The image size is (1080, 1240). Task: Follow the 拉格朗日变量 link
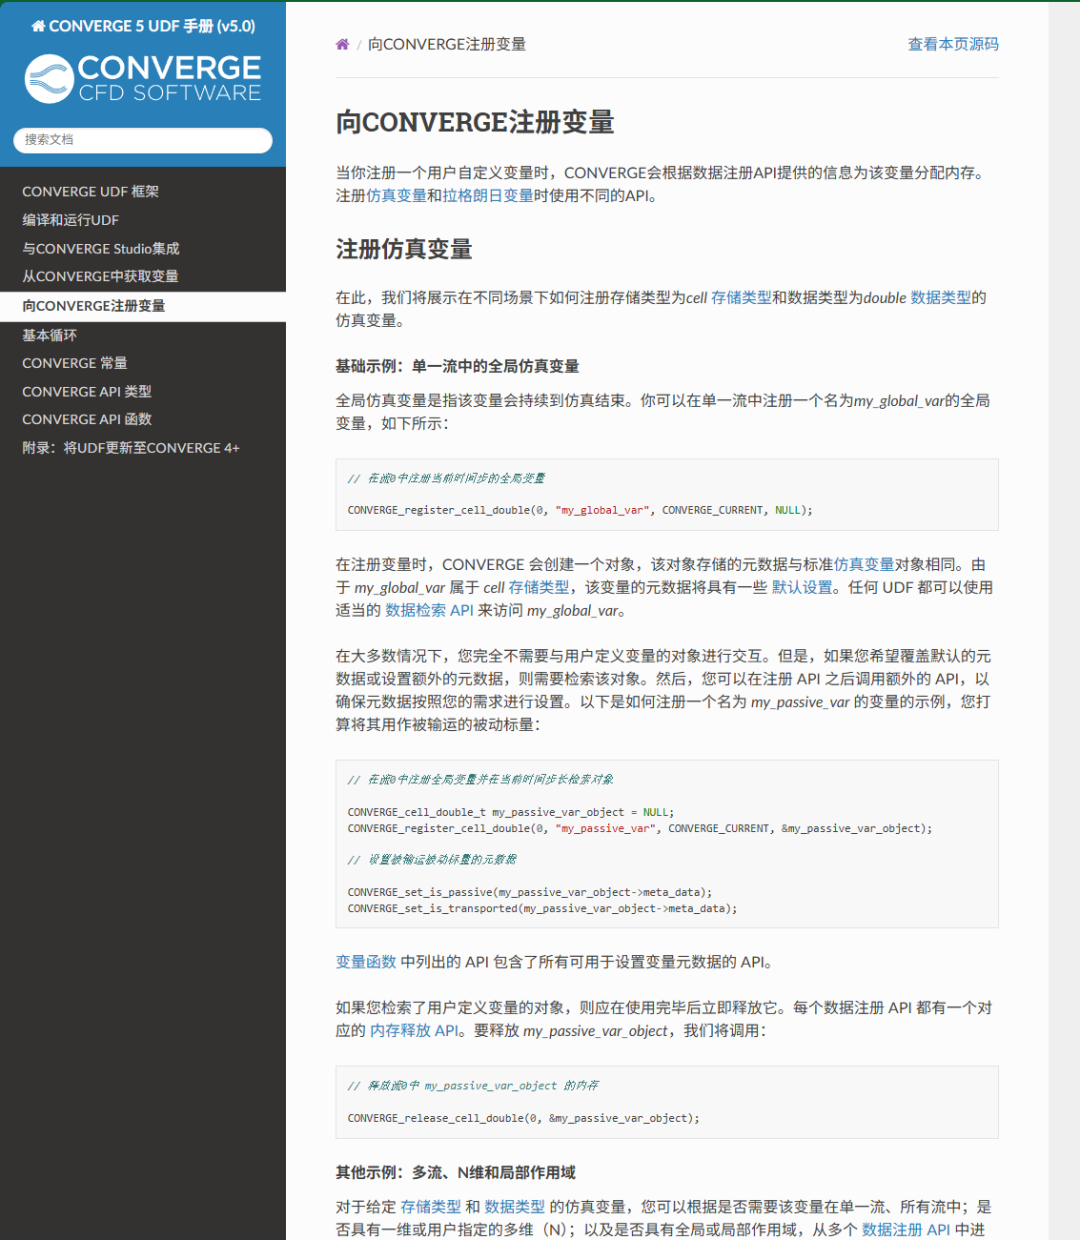click(x=488, y=196)
